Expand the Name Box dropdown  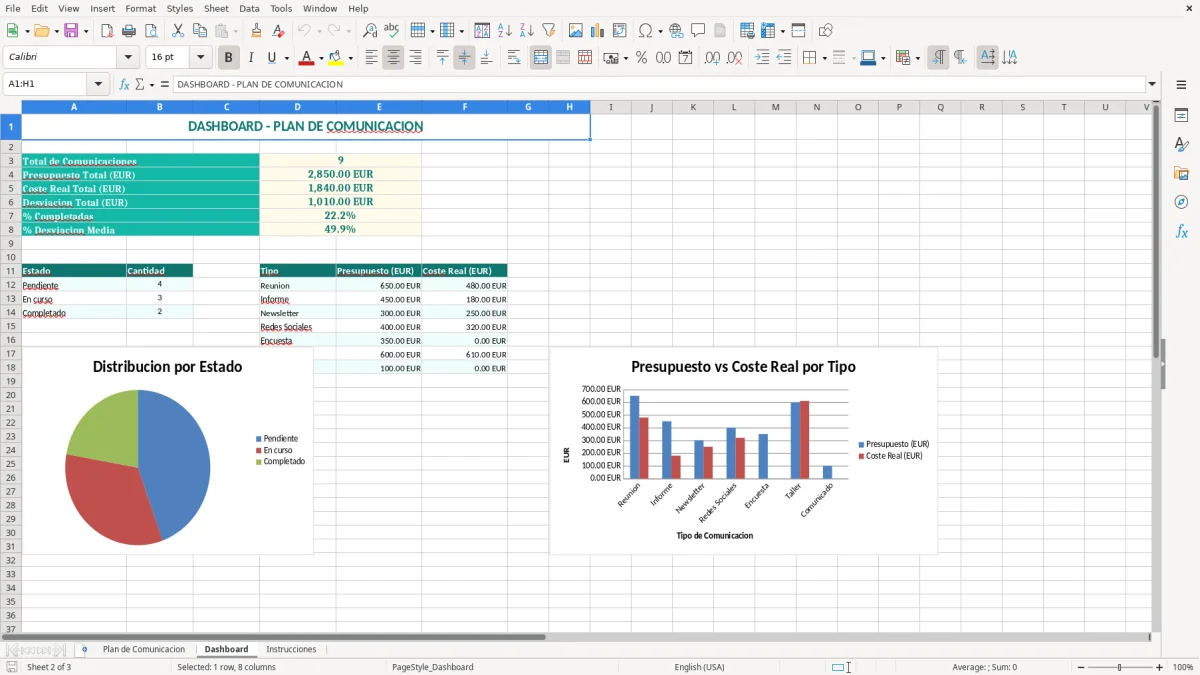click(x=99, y=85)
